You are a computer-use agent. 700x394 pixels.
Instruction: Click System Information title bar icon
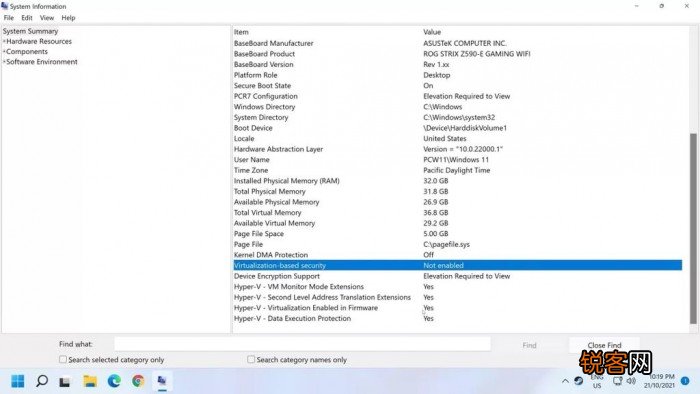click(x=4, y=6)
